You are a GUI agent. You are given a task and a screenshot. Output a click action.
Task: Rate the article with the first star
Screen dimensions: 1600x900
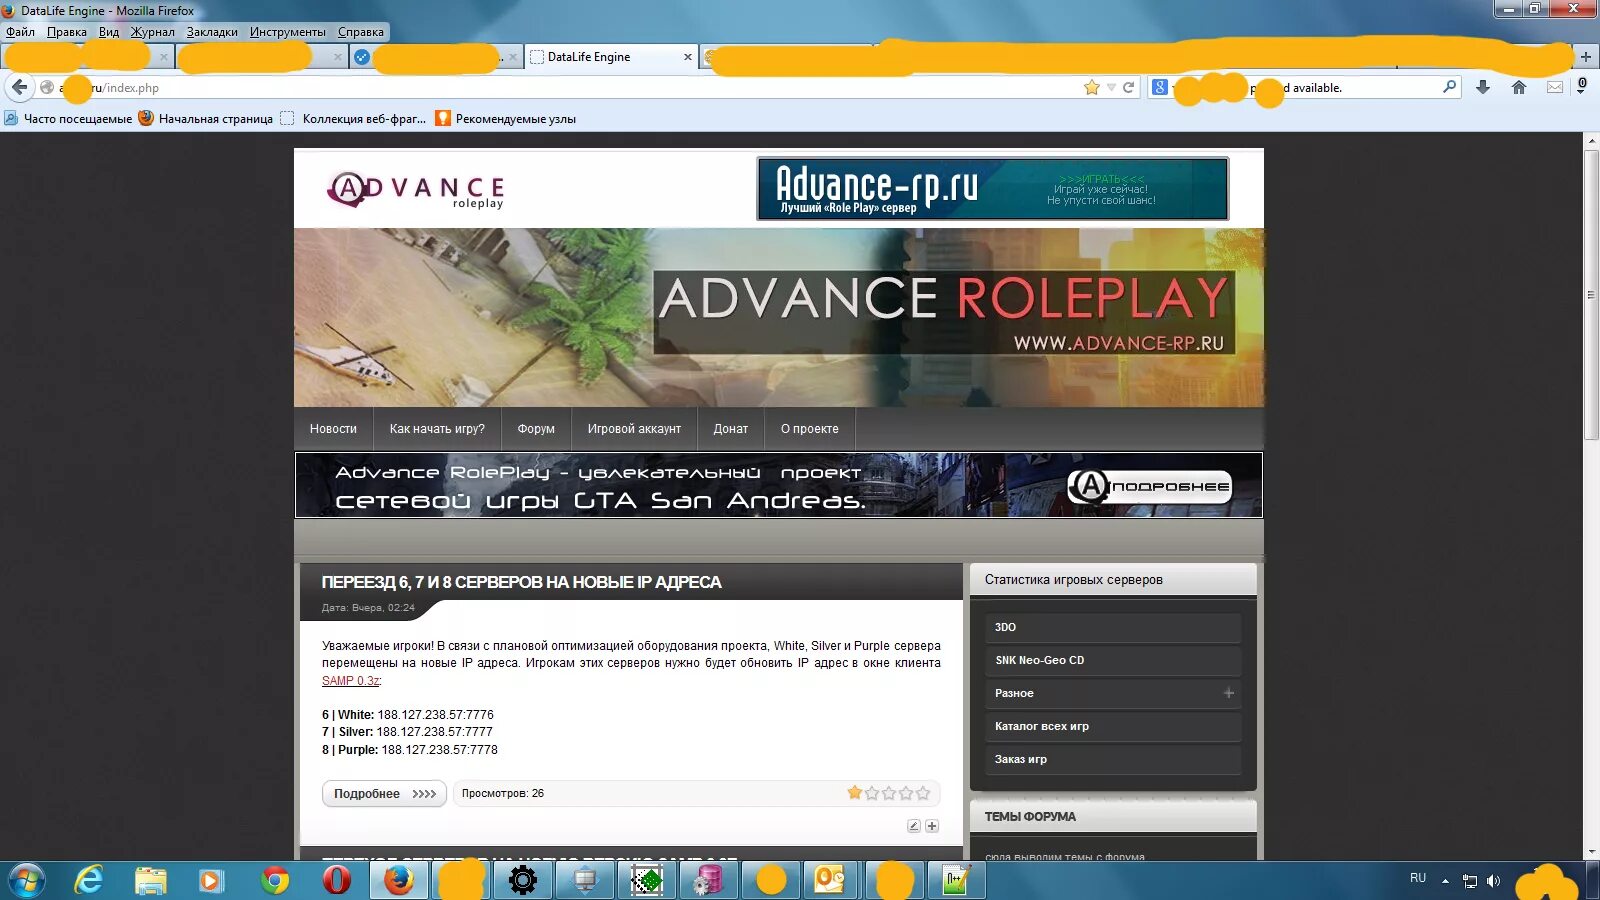(x=855, y=793)
